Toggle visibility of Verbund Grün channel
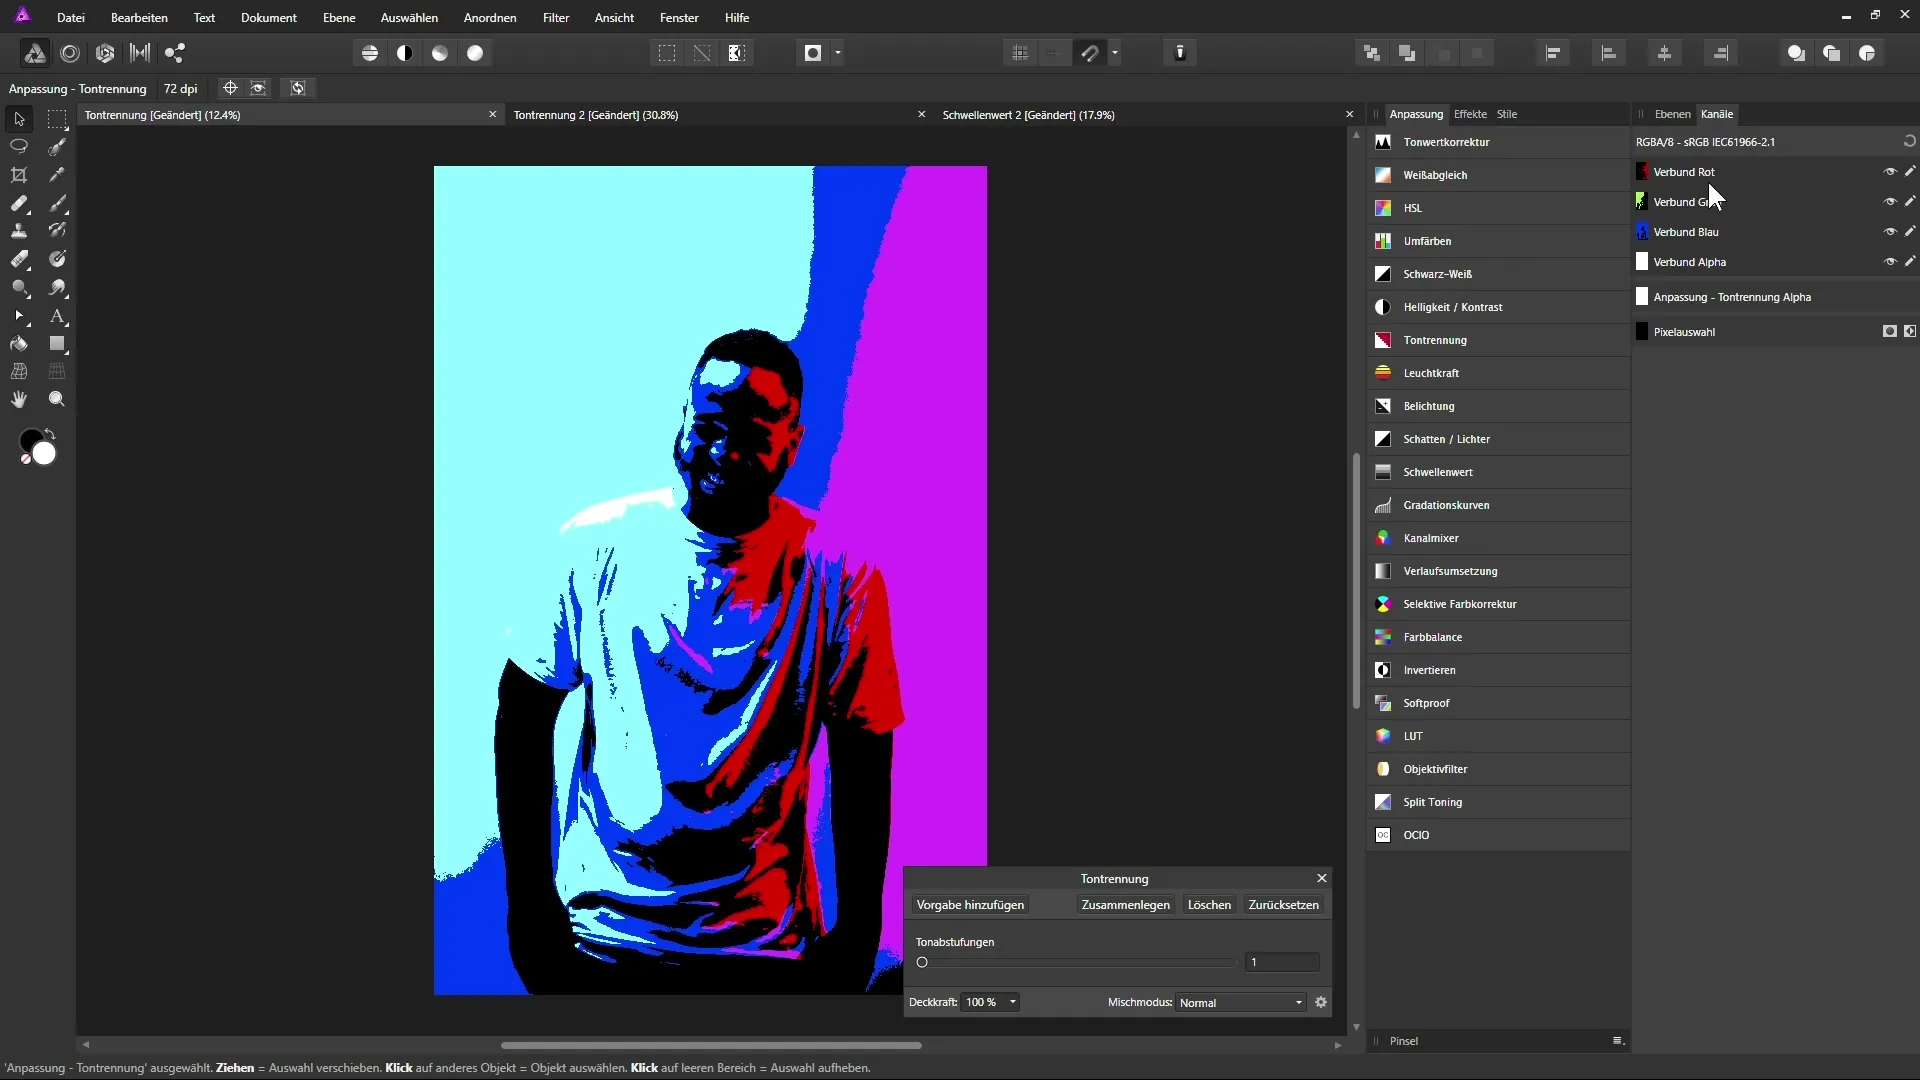This screenshot has width=1920, height=1080. pyautogui.click(x=1890, y=202)
